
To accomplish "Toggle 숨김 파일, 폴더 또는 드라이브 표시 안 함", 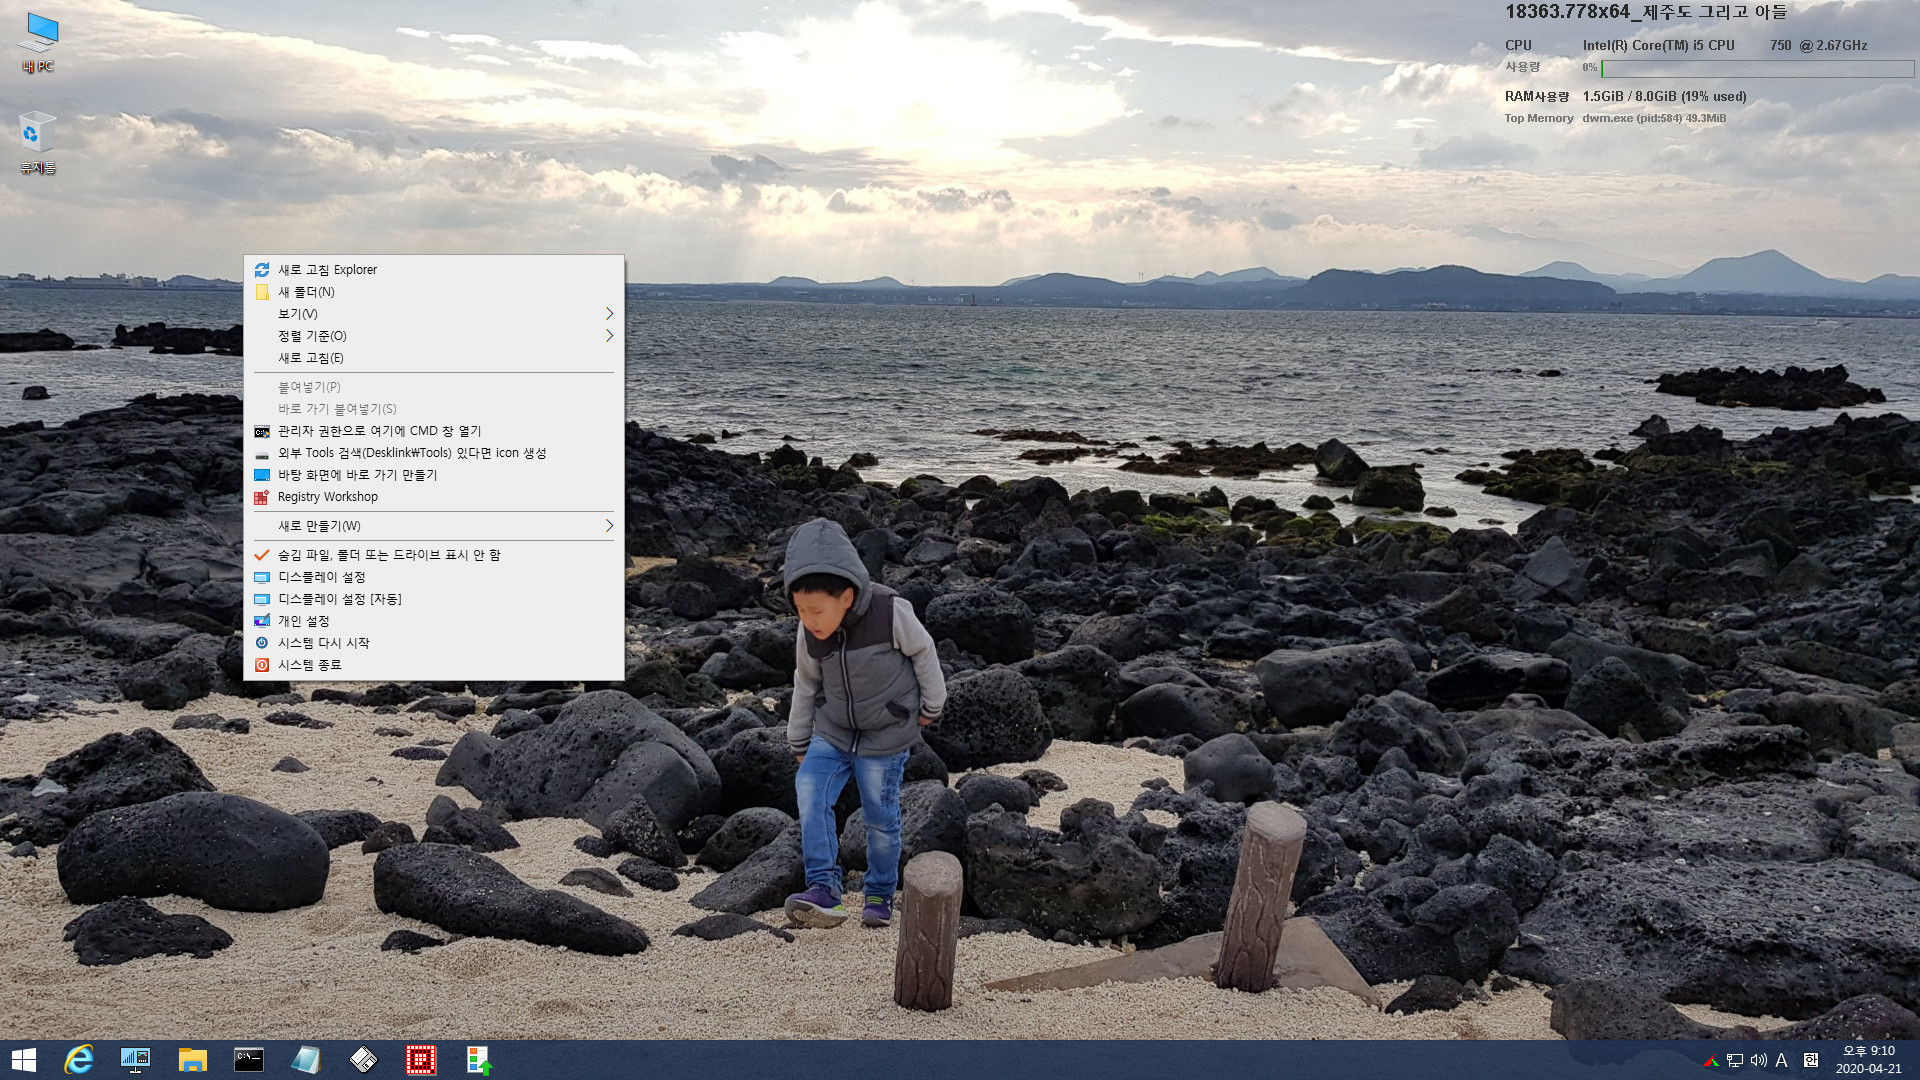I will click(x=434, y=555).
